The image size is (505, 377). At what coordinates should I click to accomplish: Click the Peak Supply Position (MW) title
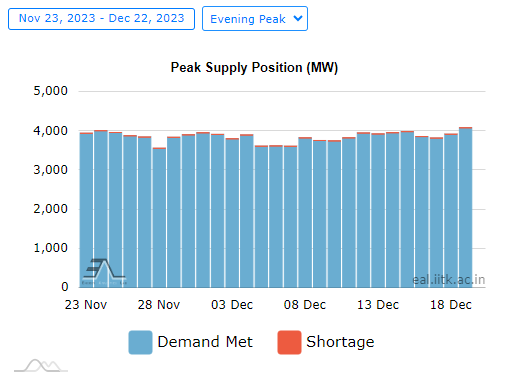tap(254, 67)
